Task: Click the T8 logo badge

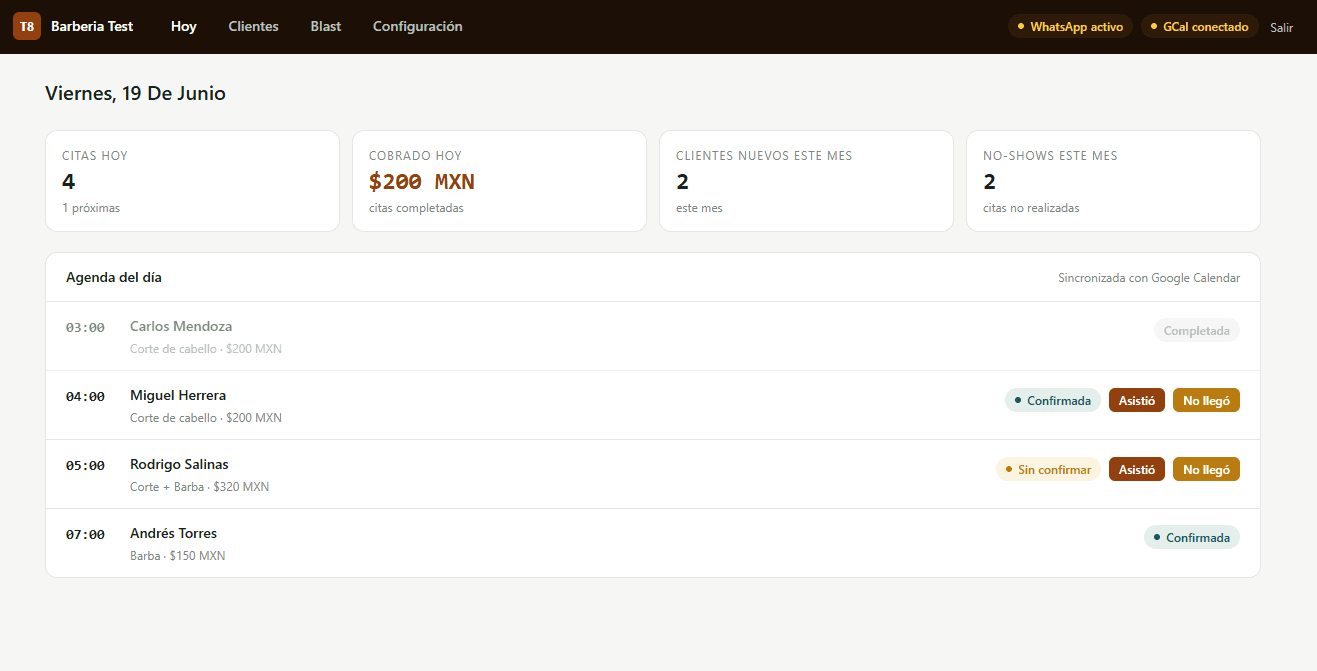Action: [x=27, y=27]
